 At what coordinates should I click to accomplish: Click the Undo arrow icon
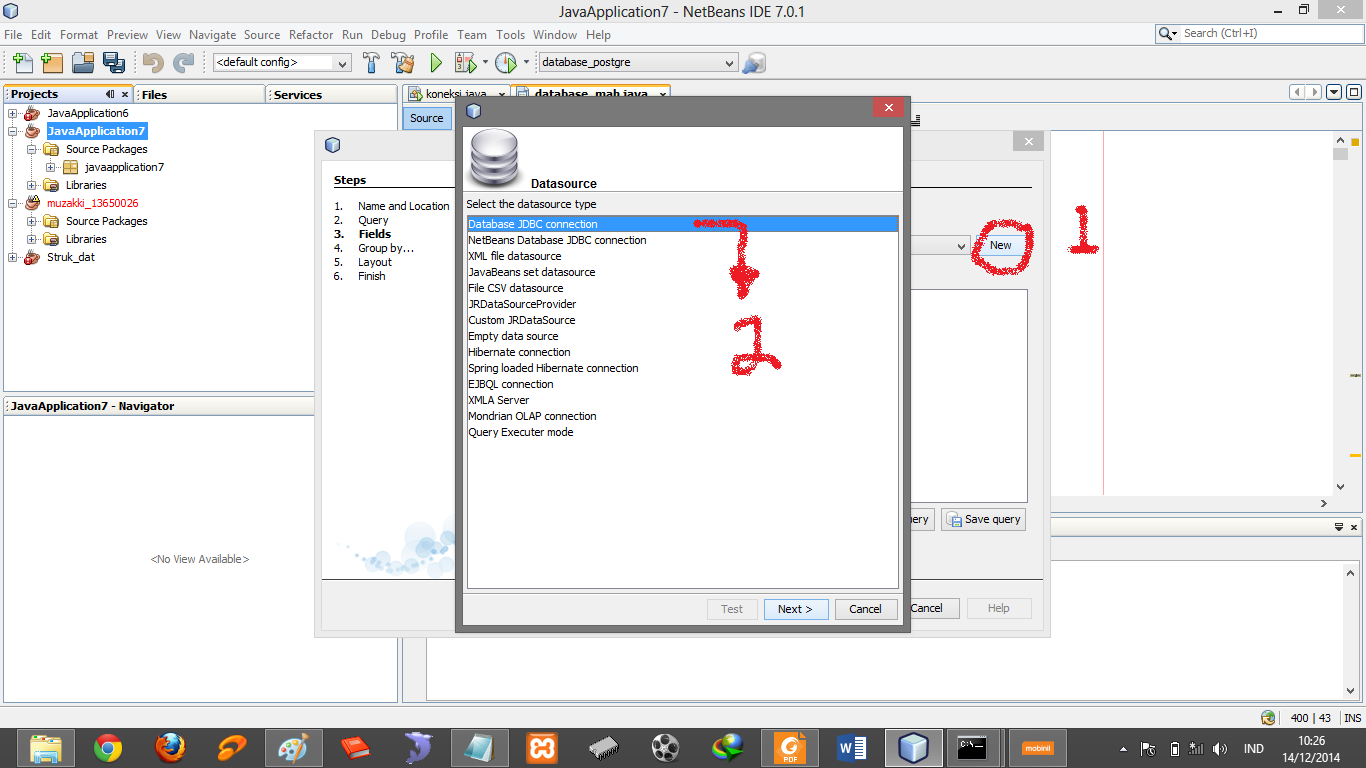point(153,62)
